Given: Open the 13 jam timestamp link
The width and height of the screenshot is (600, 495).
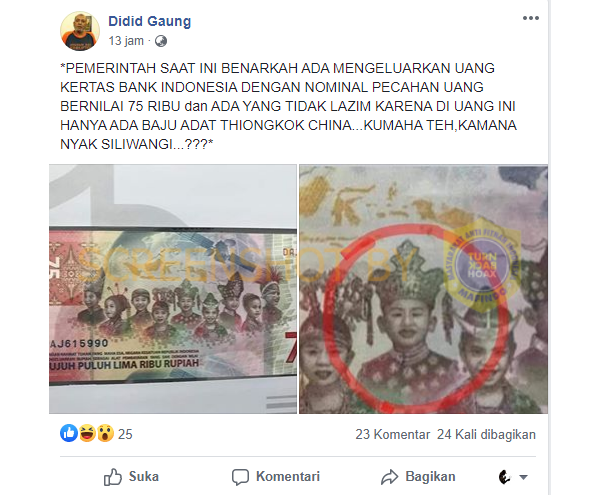Looking at the screenshot, I should [x=126, y=41].
